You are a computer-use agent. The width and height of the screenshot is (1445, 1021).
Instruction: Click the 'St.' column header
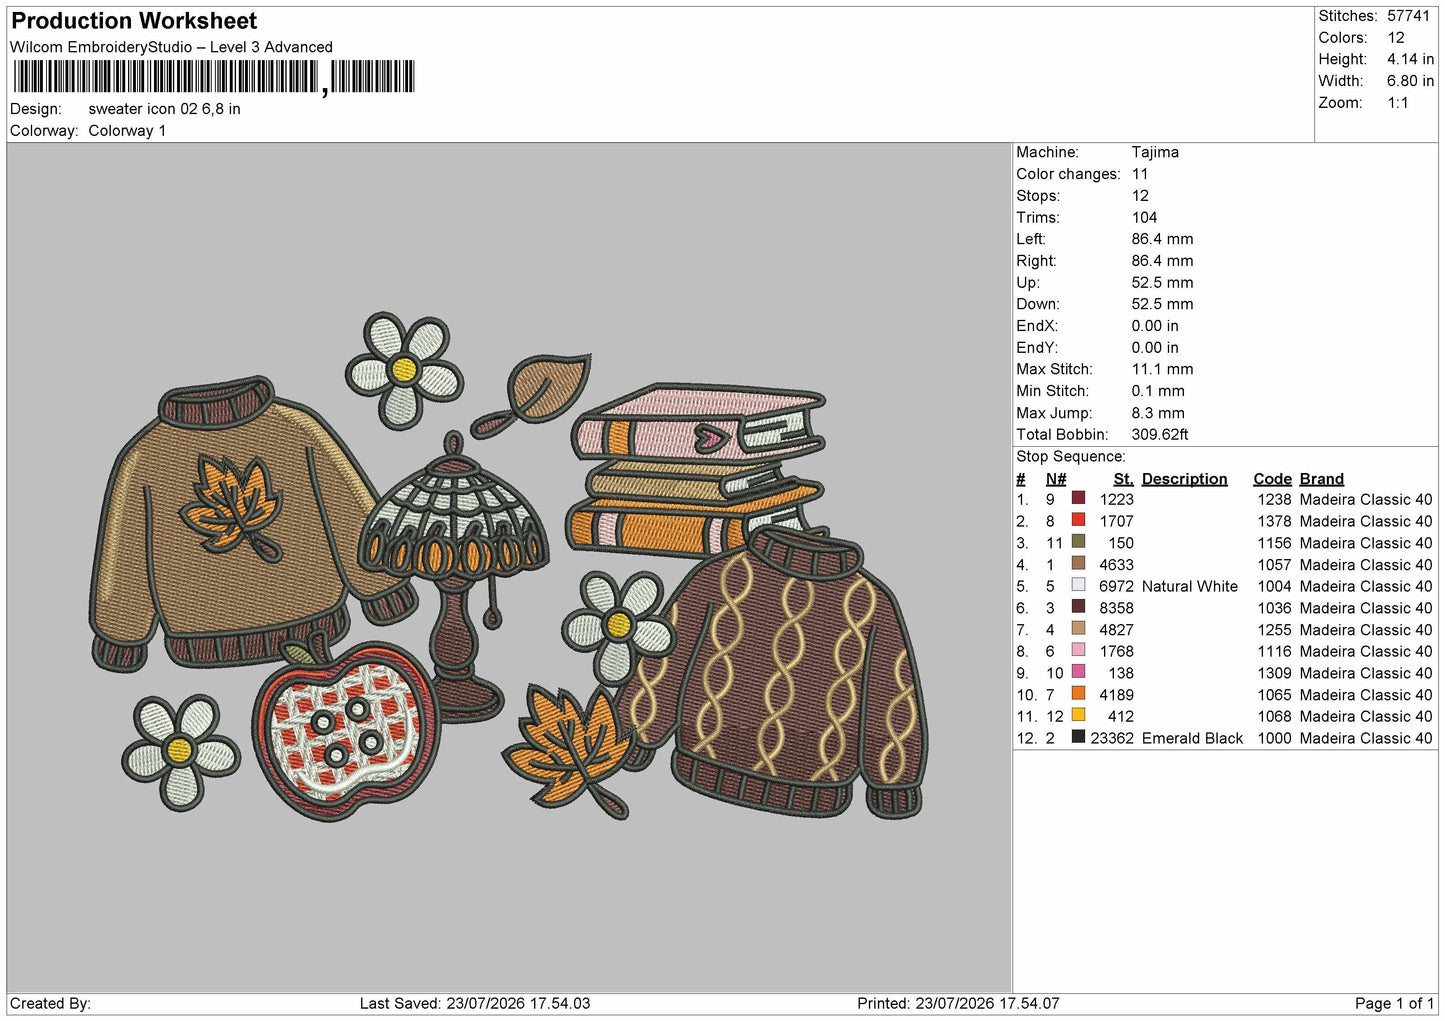click(x=1123, y=479)
